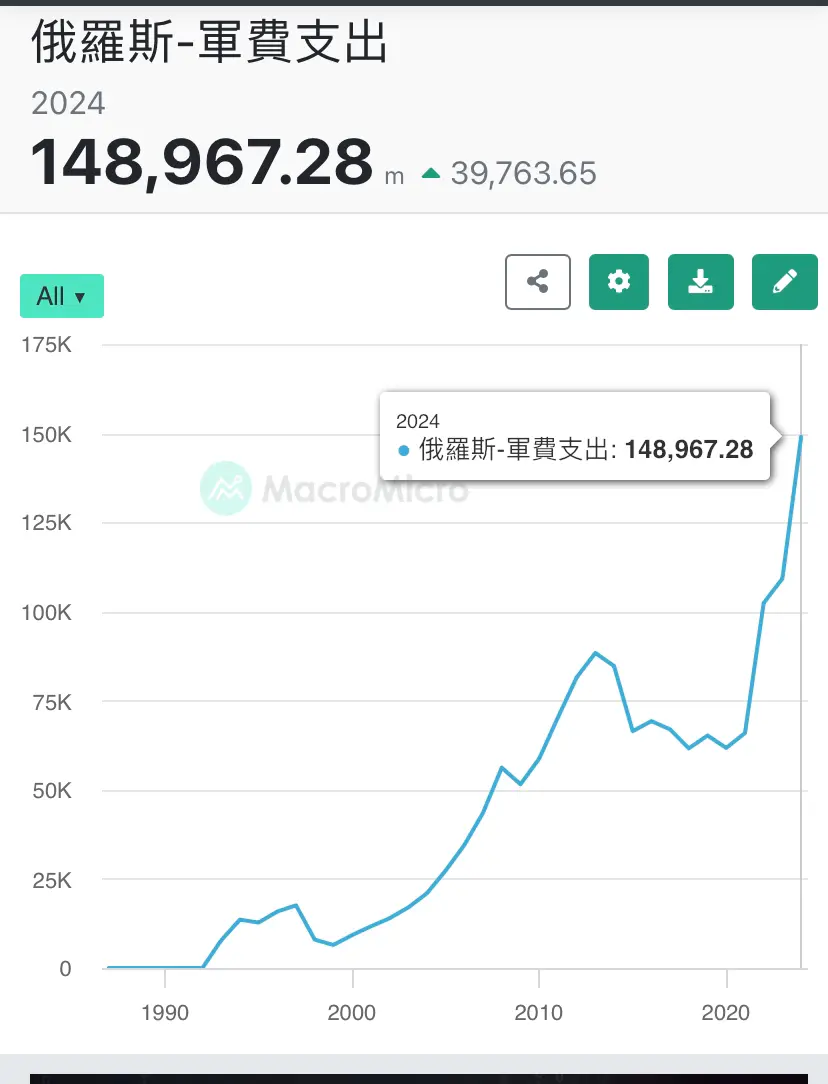828x1084 pixels.
Task: Click blue series dot in tooltip
Action: (404, 451)
